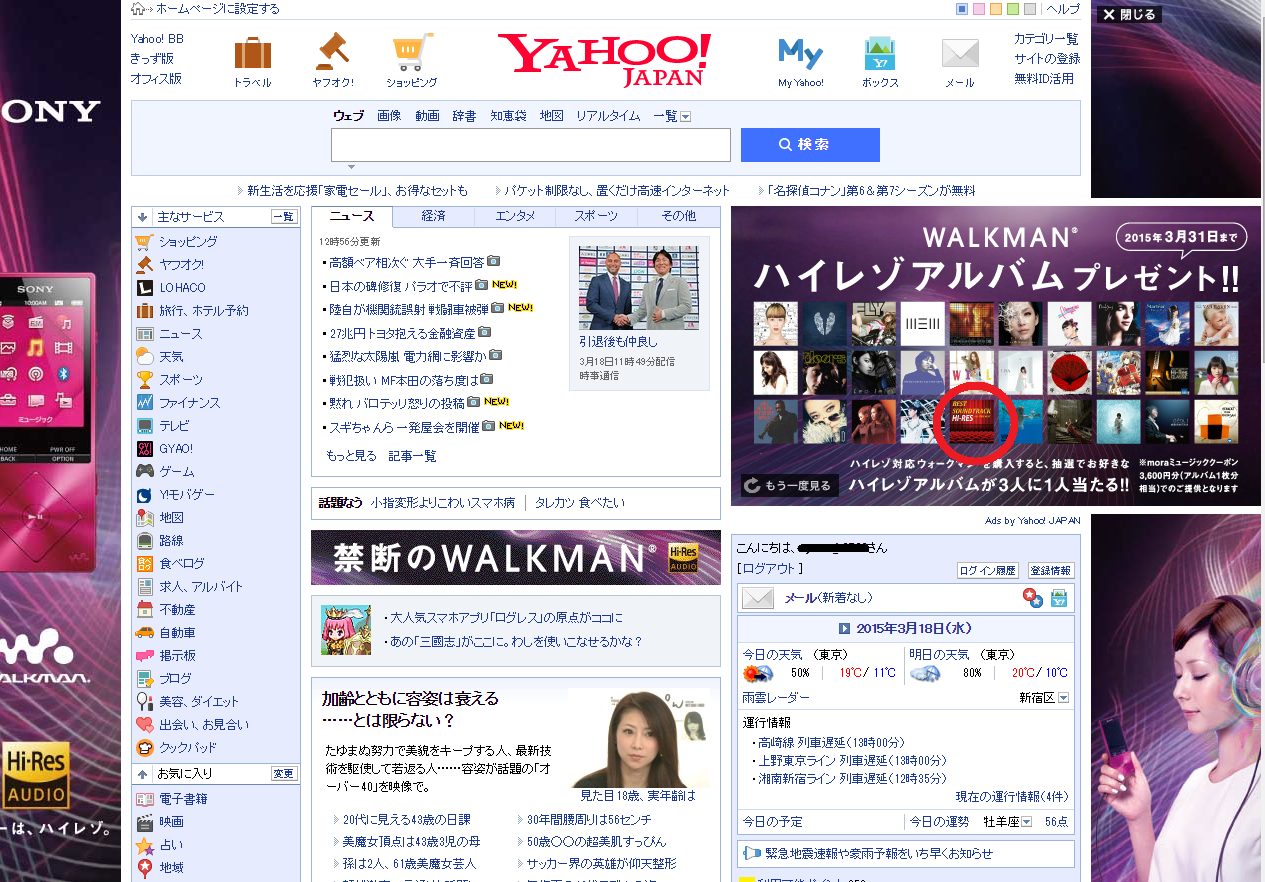Select the orange page theme color swatch
1265x882 pixels.
coord(996,9)
